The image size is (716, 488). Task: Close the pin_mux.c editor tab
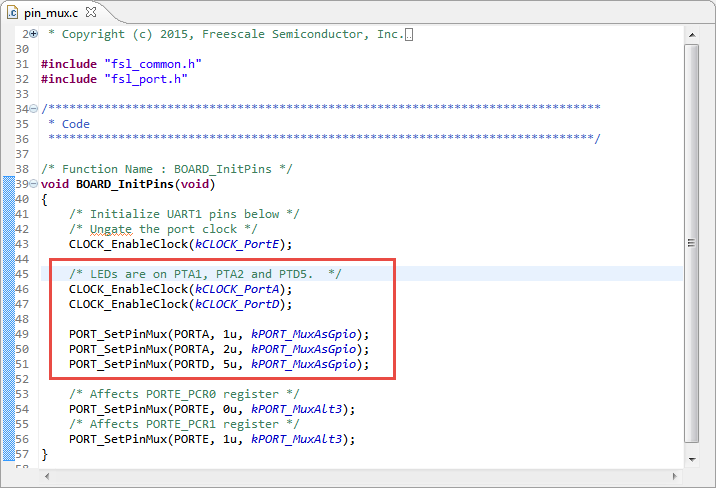click(x=91, y=13)
